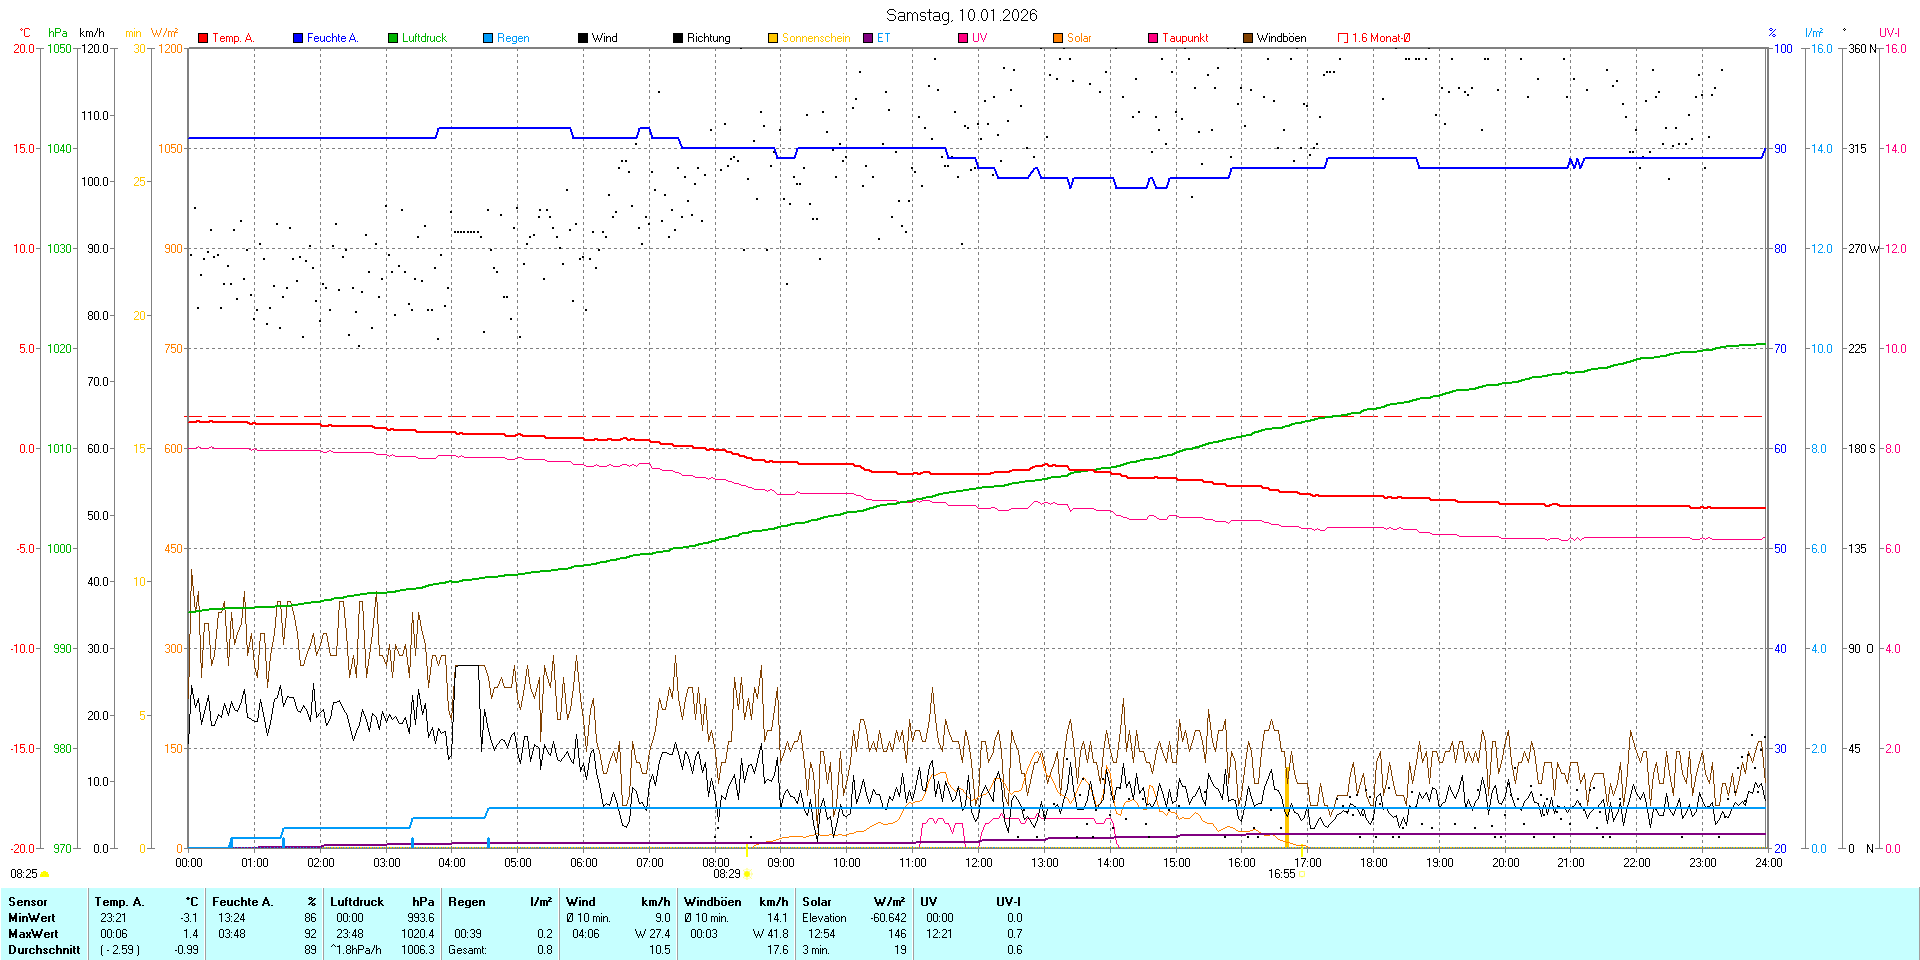1920x960 pixels.
Task: Select the Windböen column header in table
Action: [712, 901]
